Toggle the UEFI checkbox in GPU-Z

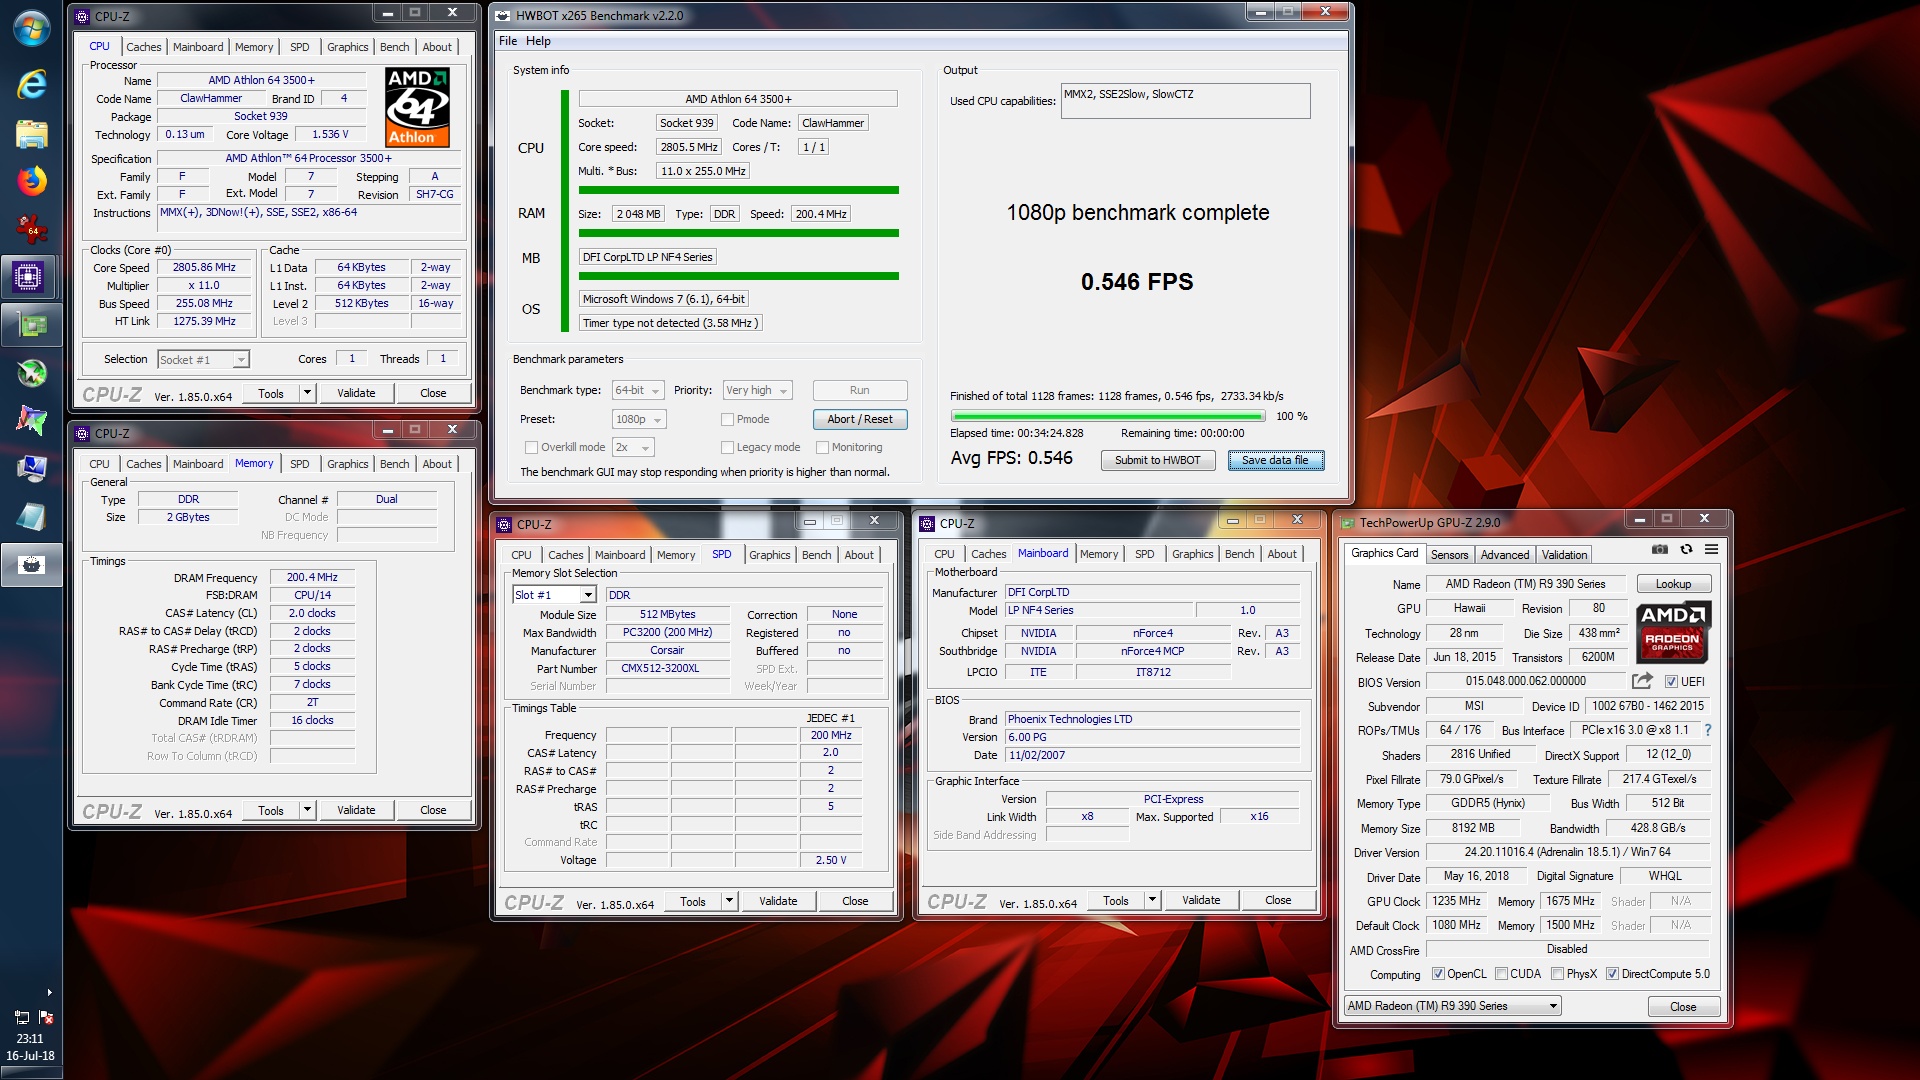[x=1671, y=681]
